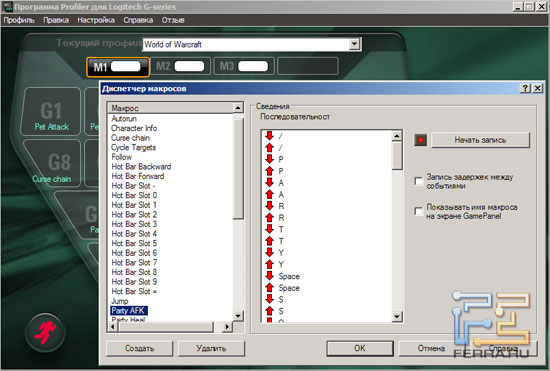The image size is (550, 371).
Task: Select the Hot Bar Backward macro
Action: pyautogui.click(x=141, y=167)
